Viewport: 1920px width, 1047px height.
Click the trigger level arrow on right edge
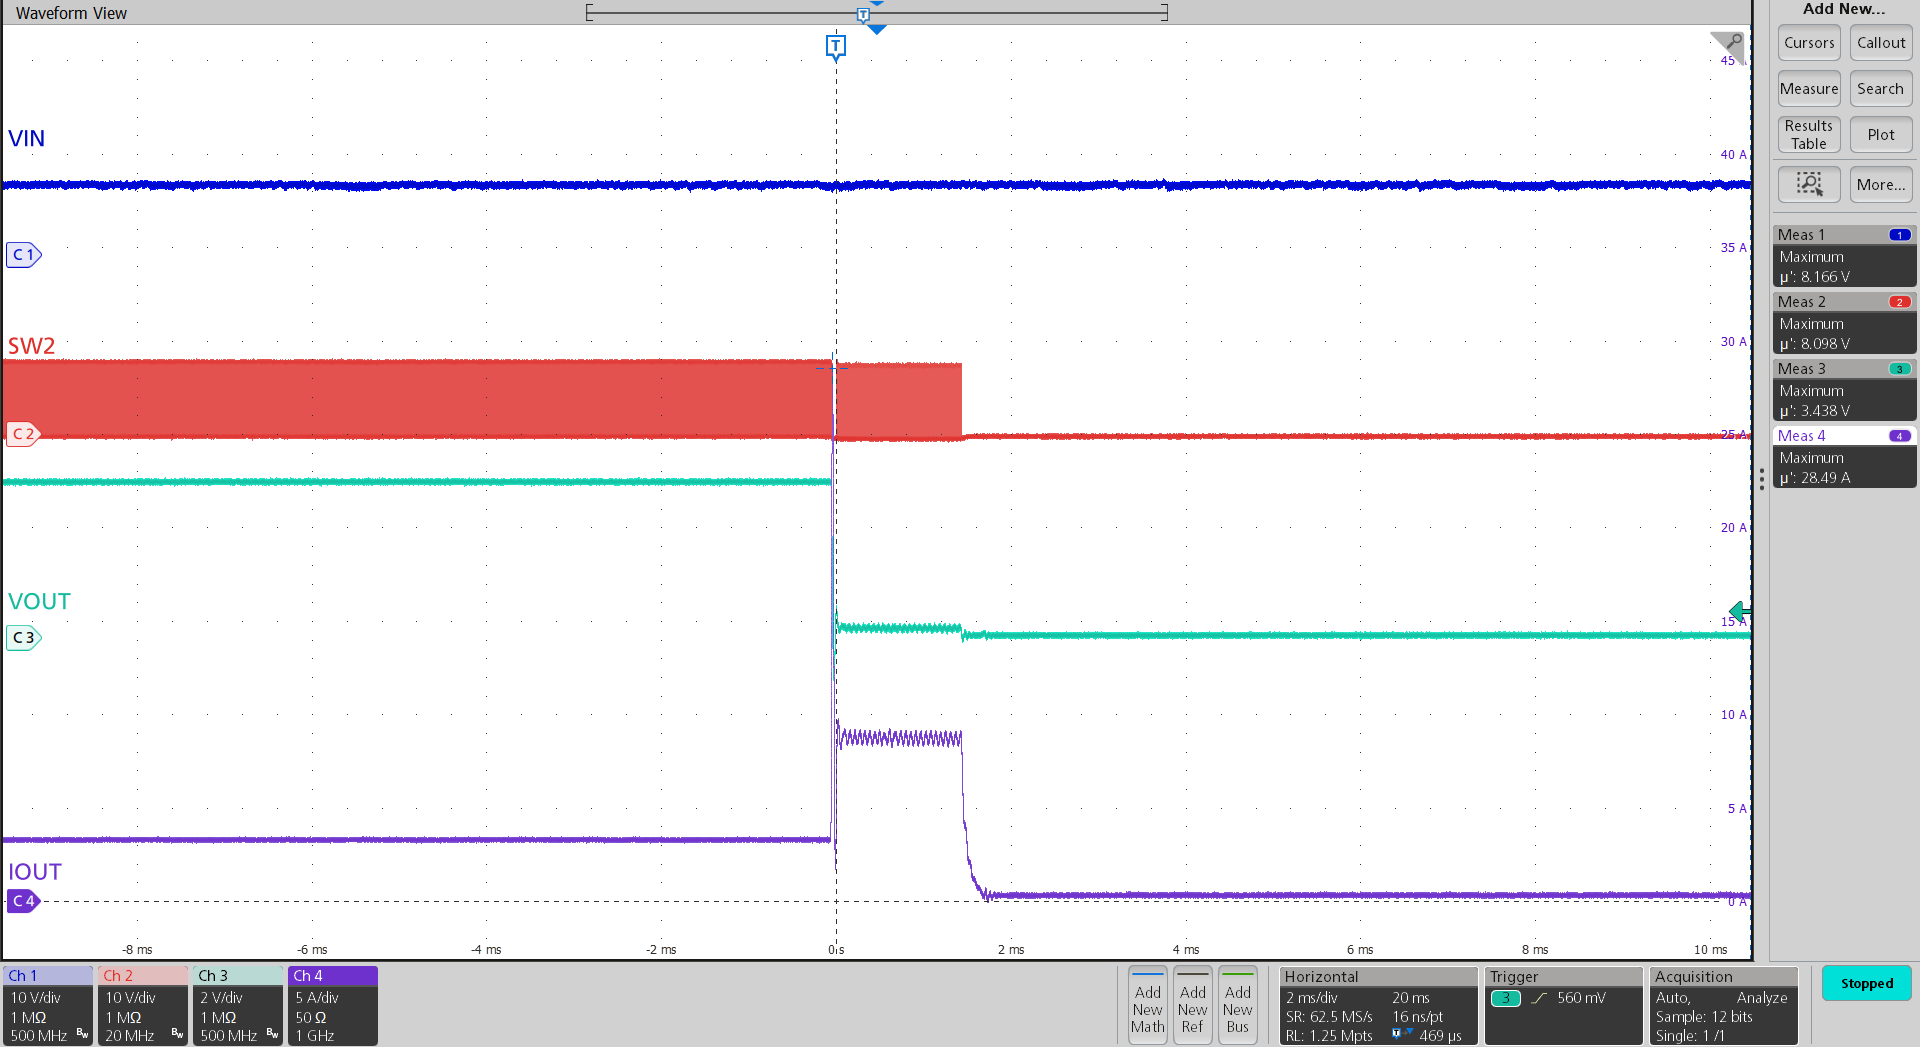pyautogui.click(x=1740, y=611)
